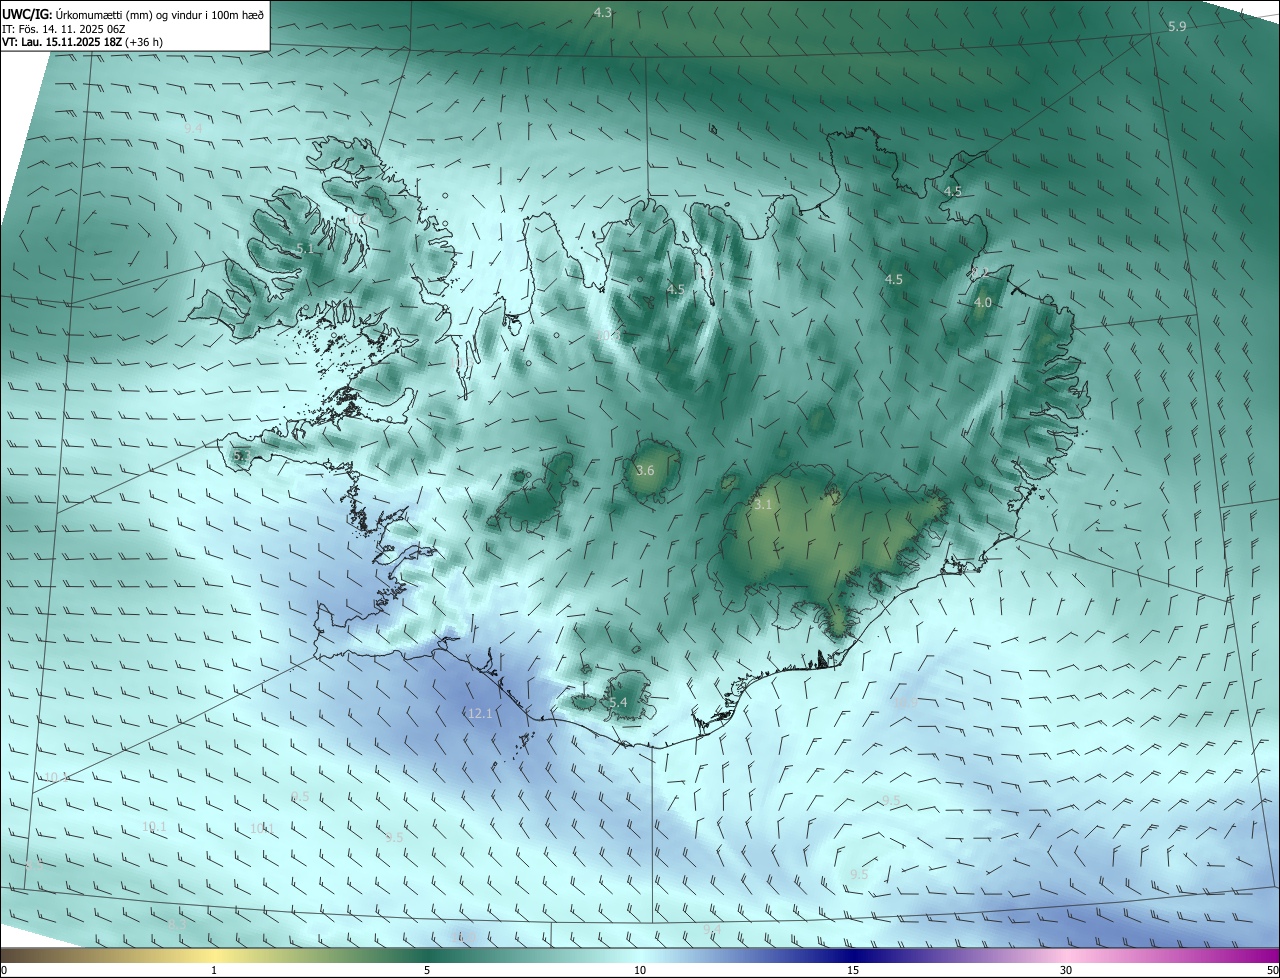The width and height of the screenshot is (1280, 978).
Task: Click the colorbar tick label 0
Action: pyautogui.click(x=4, y=970)
